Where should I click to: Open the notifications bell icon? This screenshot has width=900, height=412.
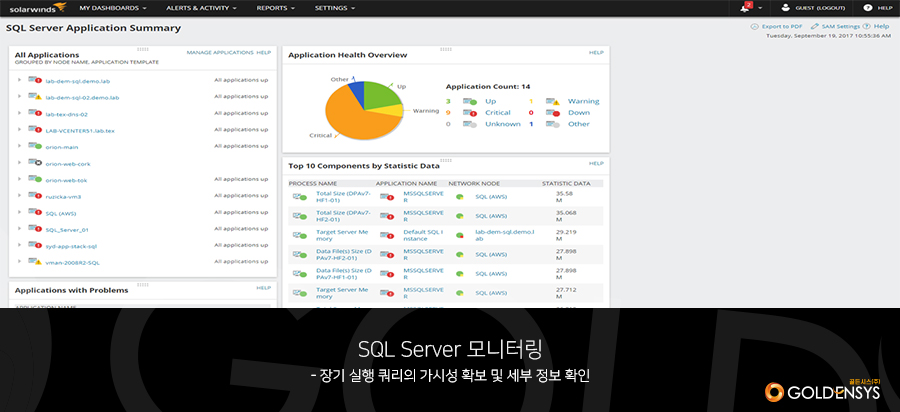click(746, 7)
